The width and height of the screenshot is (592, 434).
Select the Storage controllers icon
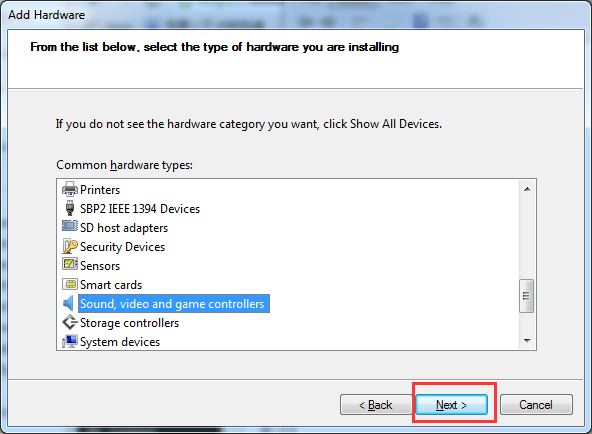(x=69, y=323)
